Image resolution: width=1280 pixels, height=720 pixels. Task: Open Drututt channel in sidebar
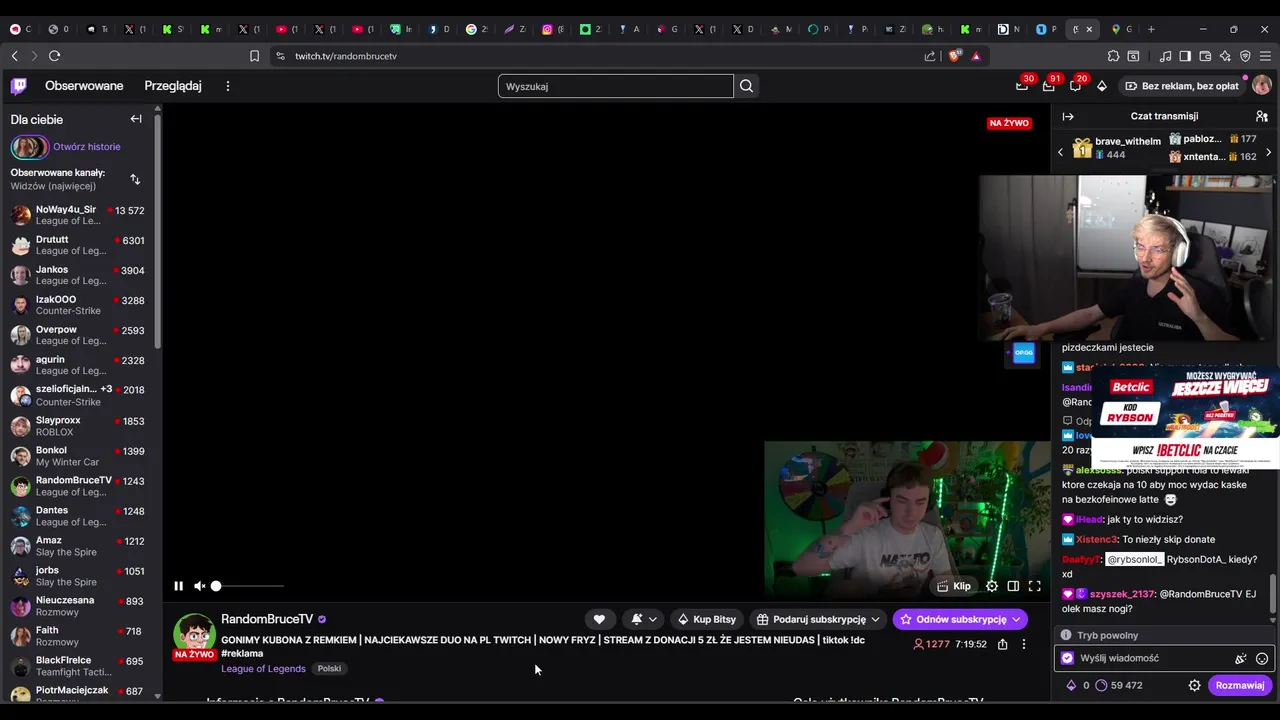coord(78,245)
